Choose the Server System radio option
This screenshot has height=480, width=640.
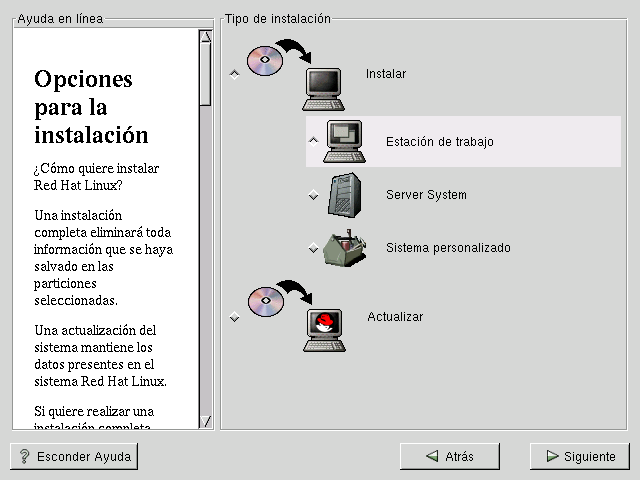point(314,195)
